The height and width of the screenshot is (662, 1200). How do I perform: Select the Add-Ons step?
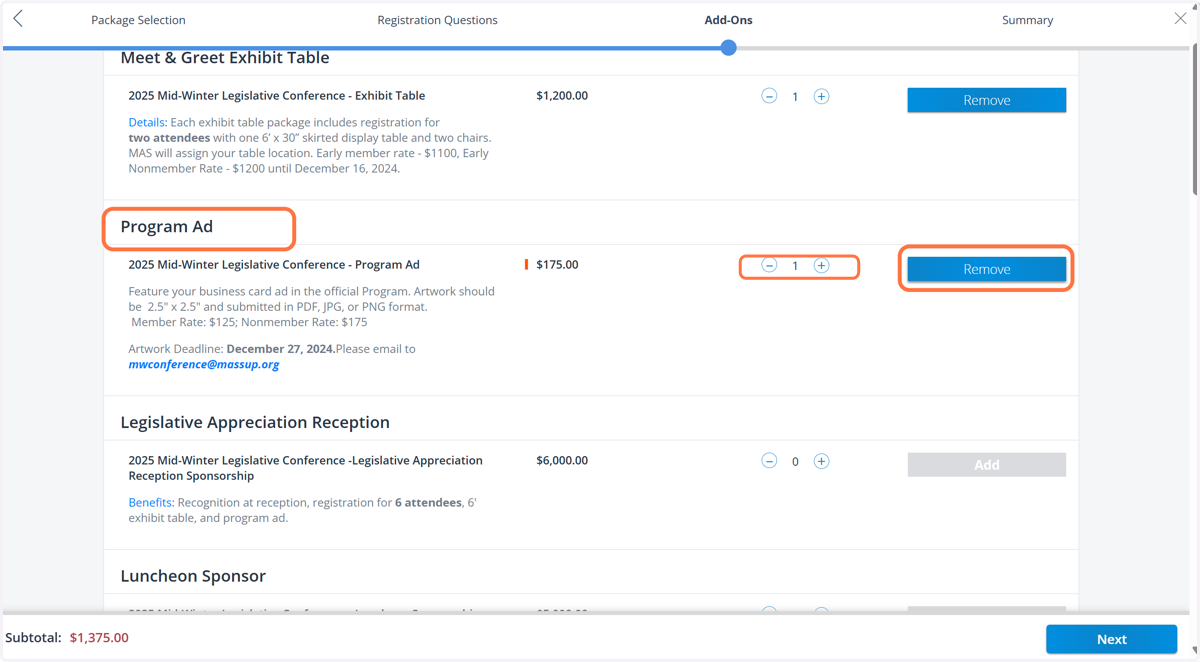click(x=728, y=20)
